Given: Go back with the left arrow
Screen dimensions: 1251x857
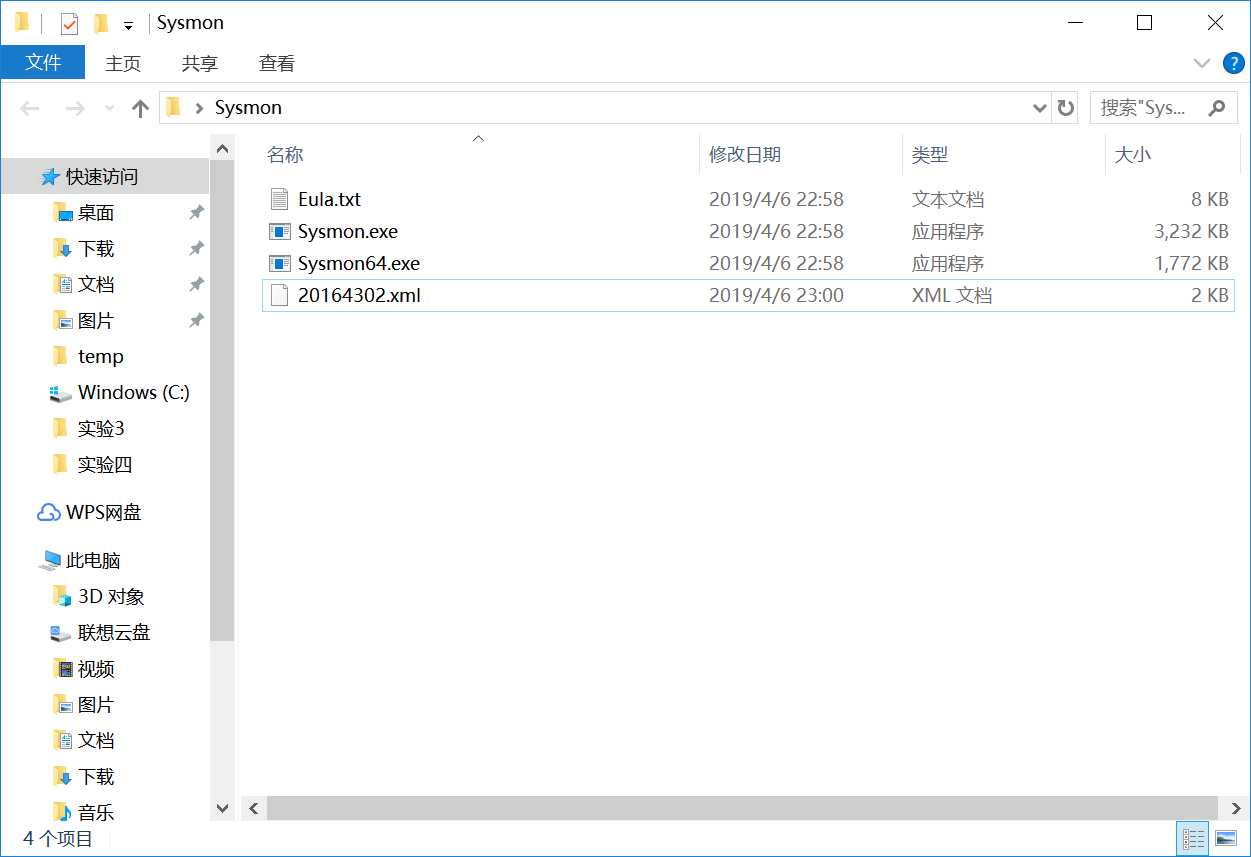Looking at the screenshot, I should pos(30,108).
